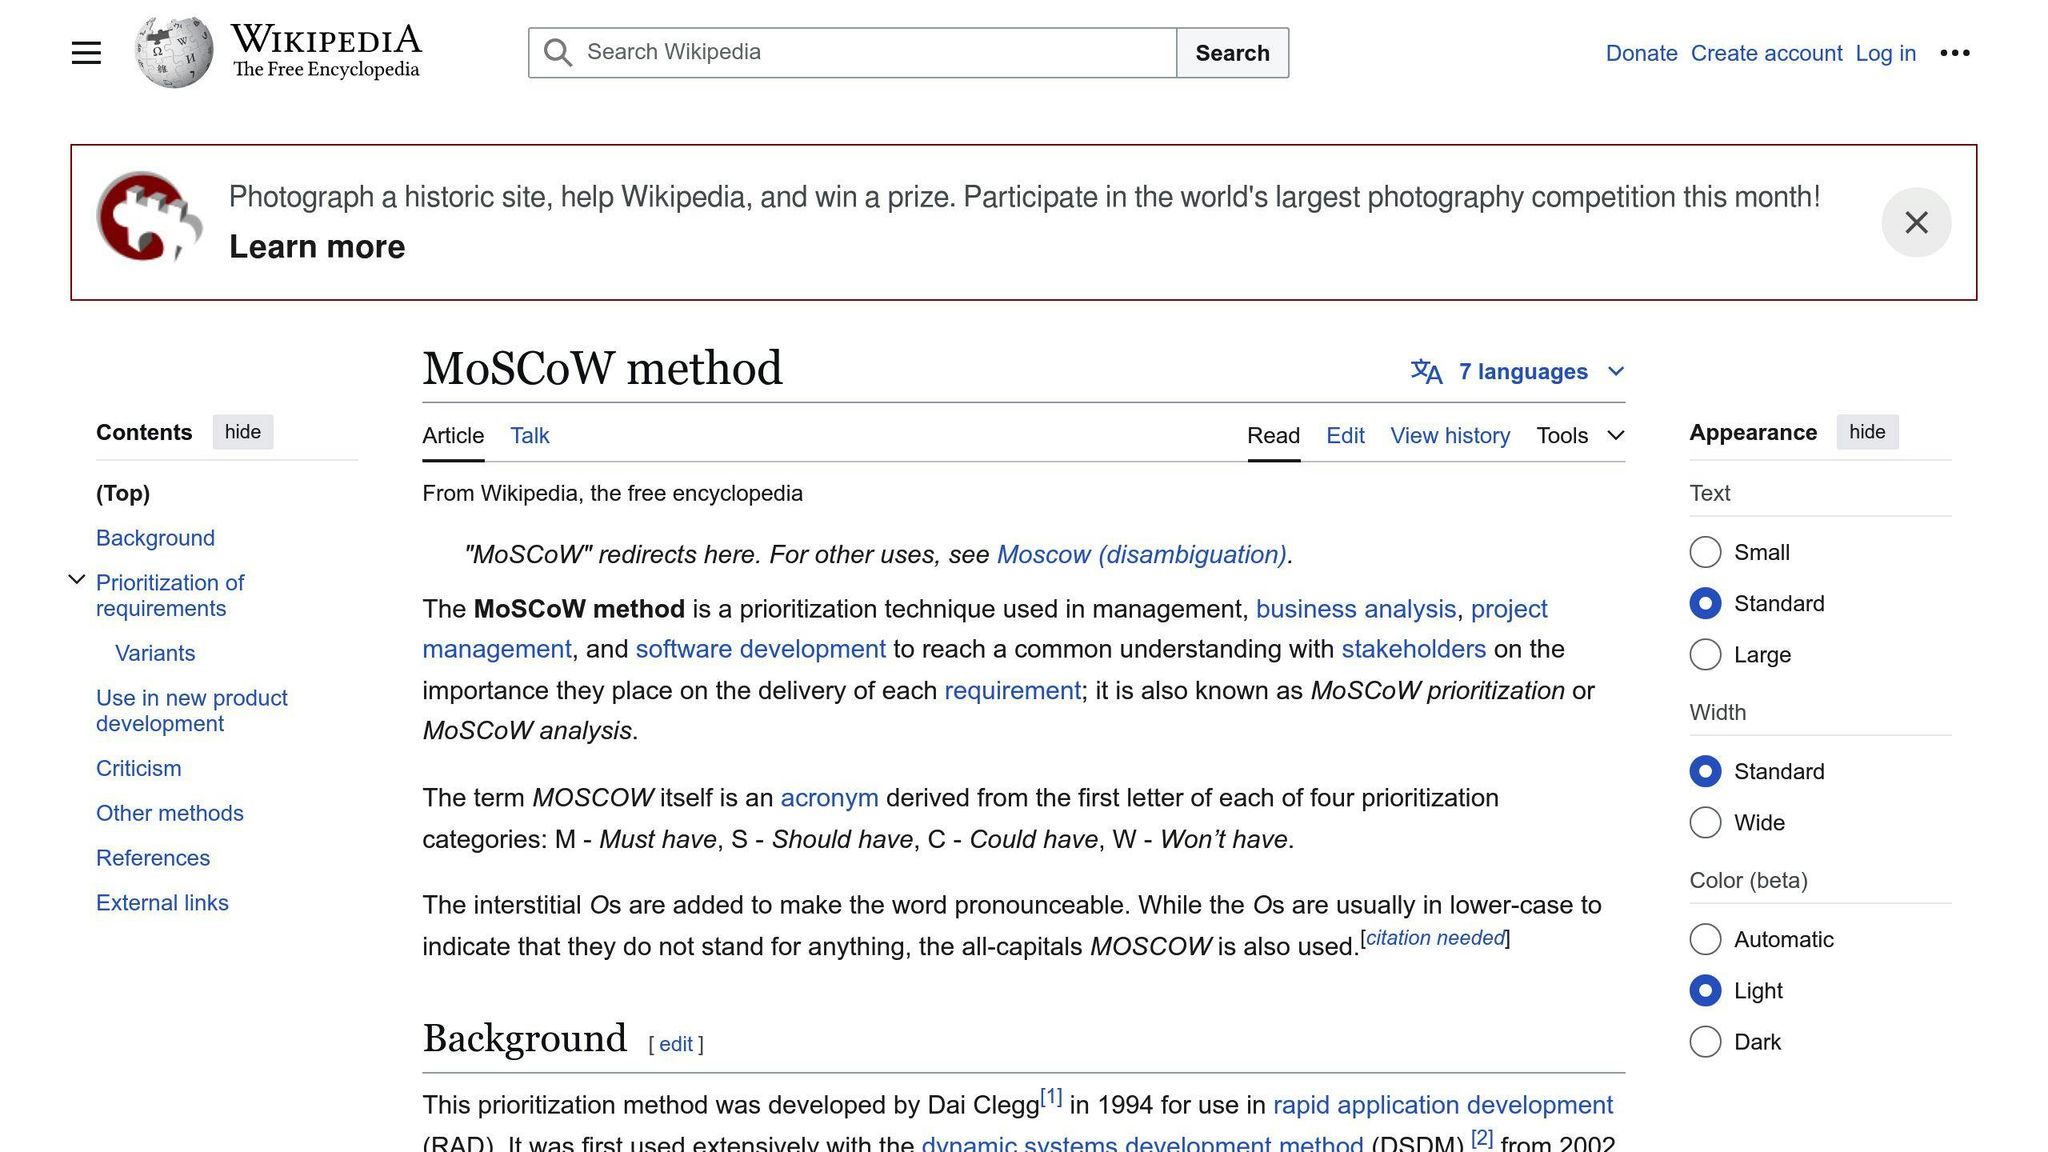Enable Wide width layout
Image resolution: width=2048 pixels, height=1152 pixels.
pos(1705,822)
